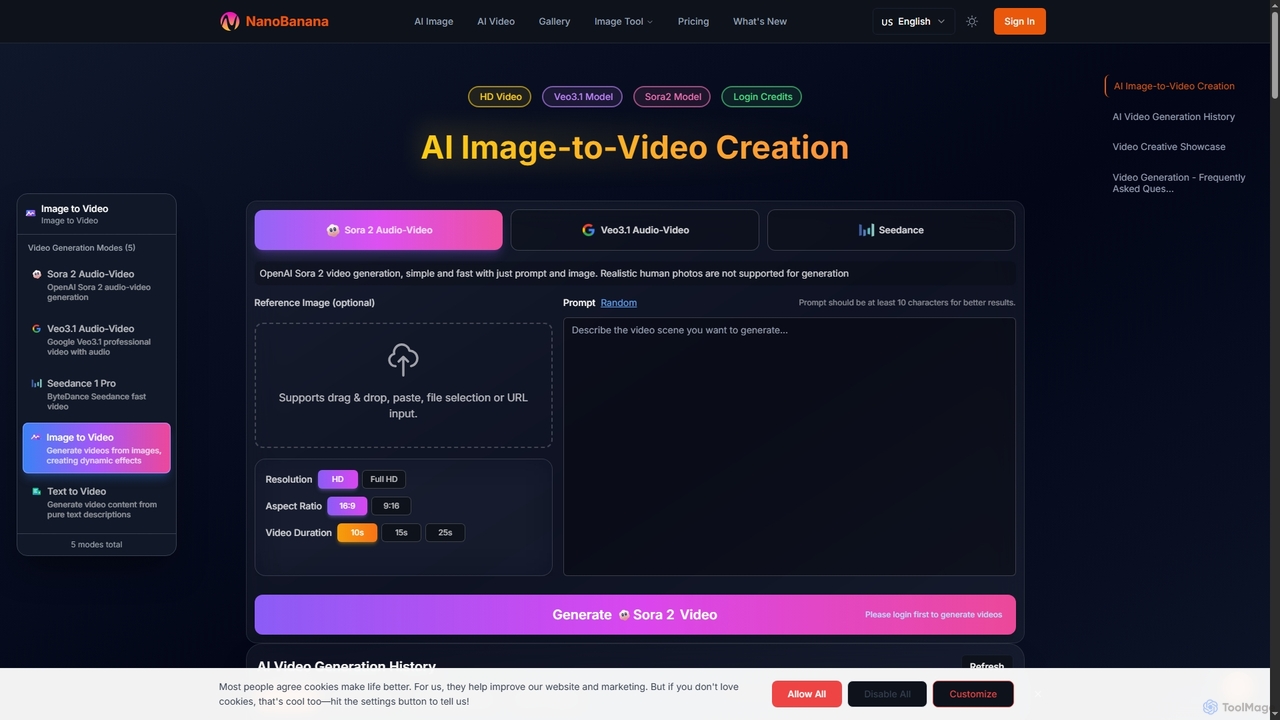This screenshot has width=1280, height=720.
Task: Click the Veo3.1 Model badge
Action: click(583, 97)
